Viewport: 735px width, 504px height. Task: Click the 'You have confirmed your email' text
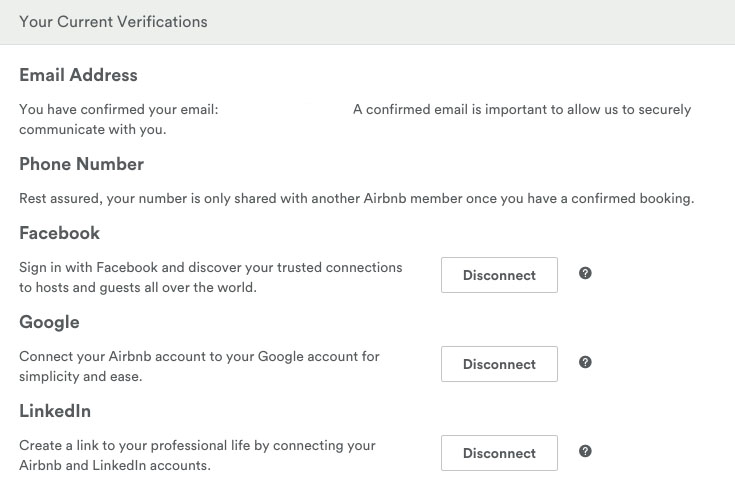click(x=119, y=109)
